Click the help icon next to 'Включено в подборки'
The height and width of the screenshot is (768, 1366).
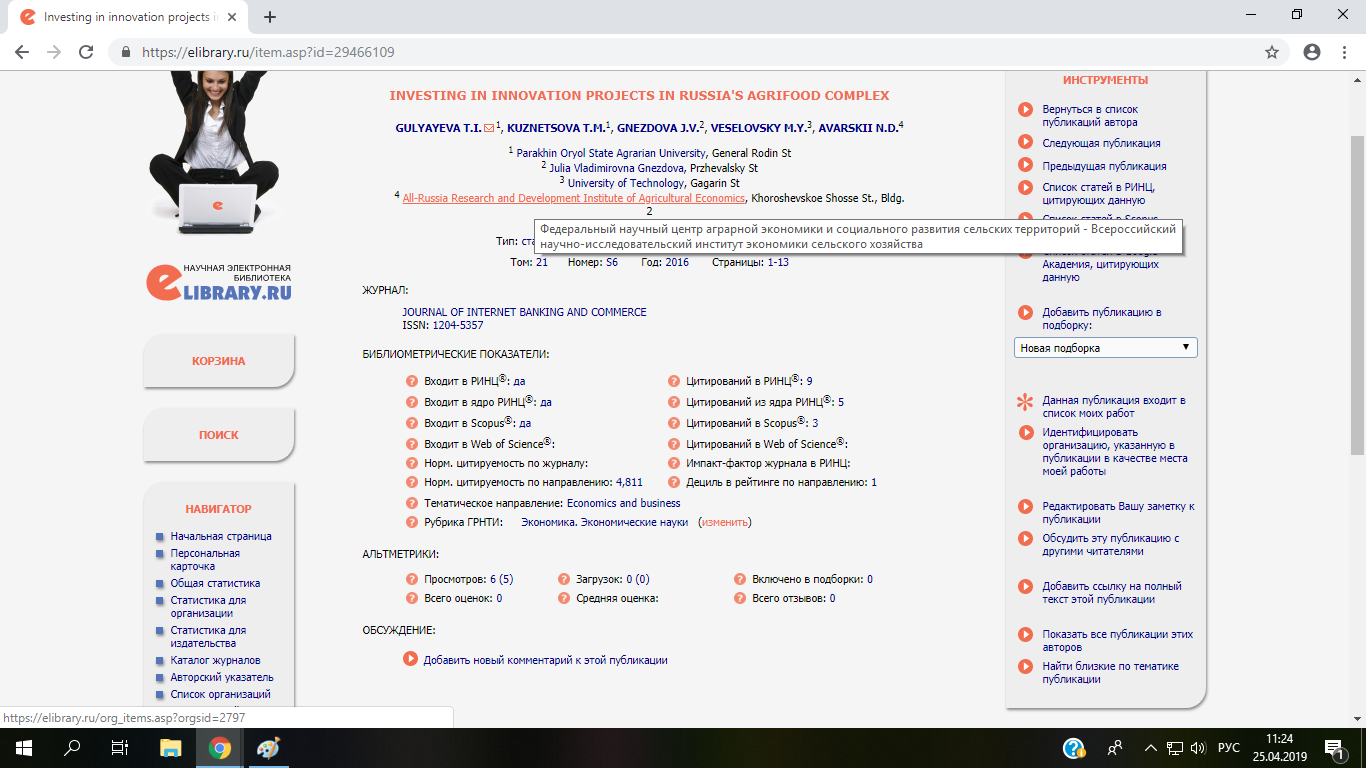pos(740,579)
